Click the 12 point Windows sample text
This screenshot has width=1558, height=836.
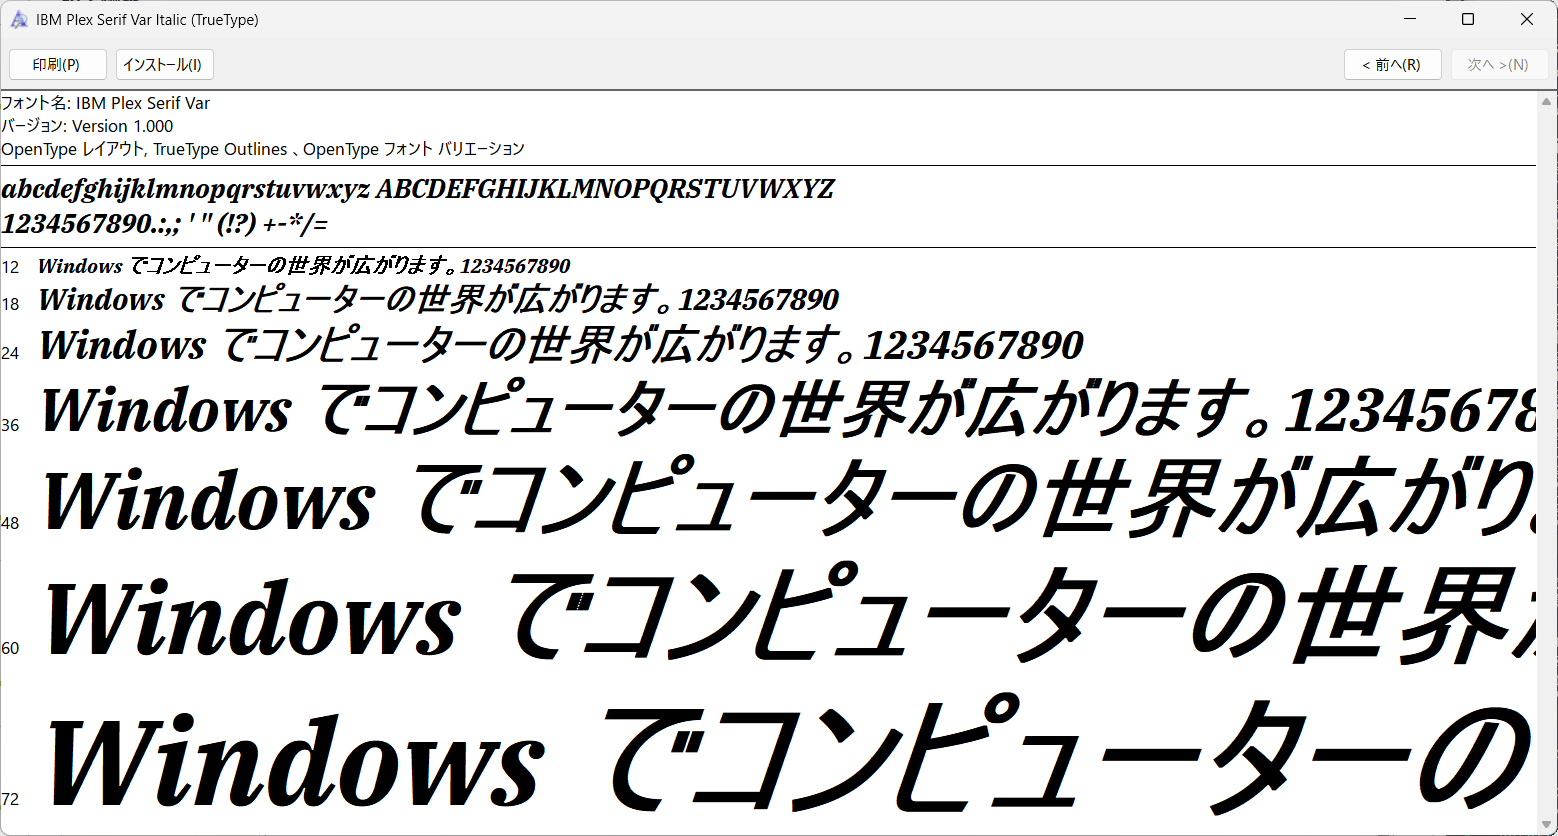click(304, 266)
